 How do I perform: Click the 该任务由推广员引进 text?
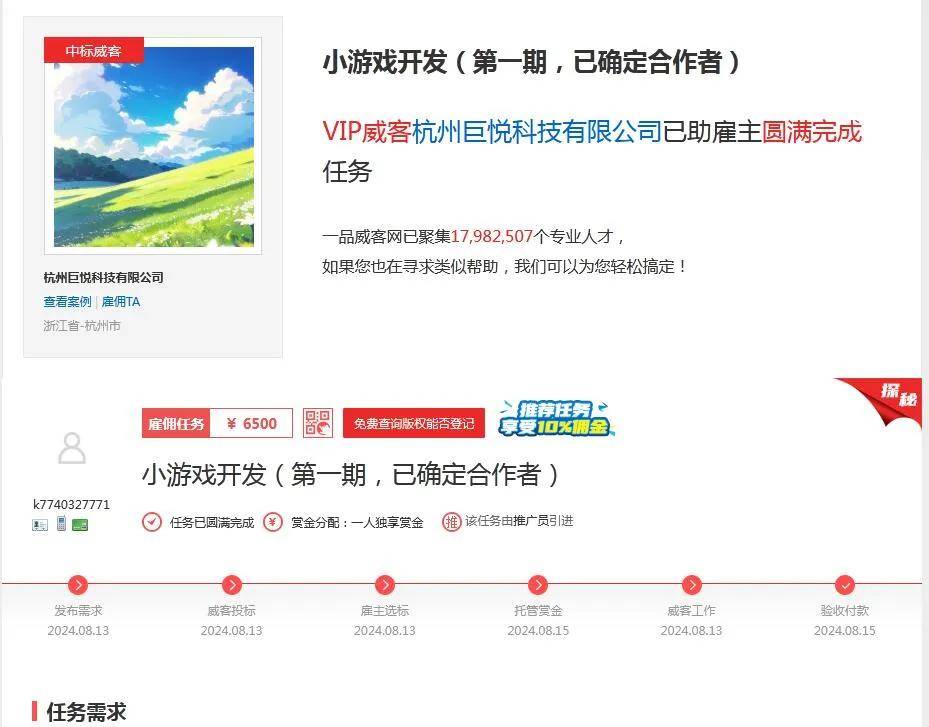click(x=519, y=521)
